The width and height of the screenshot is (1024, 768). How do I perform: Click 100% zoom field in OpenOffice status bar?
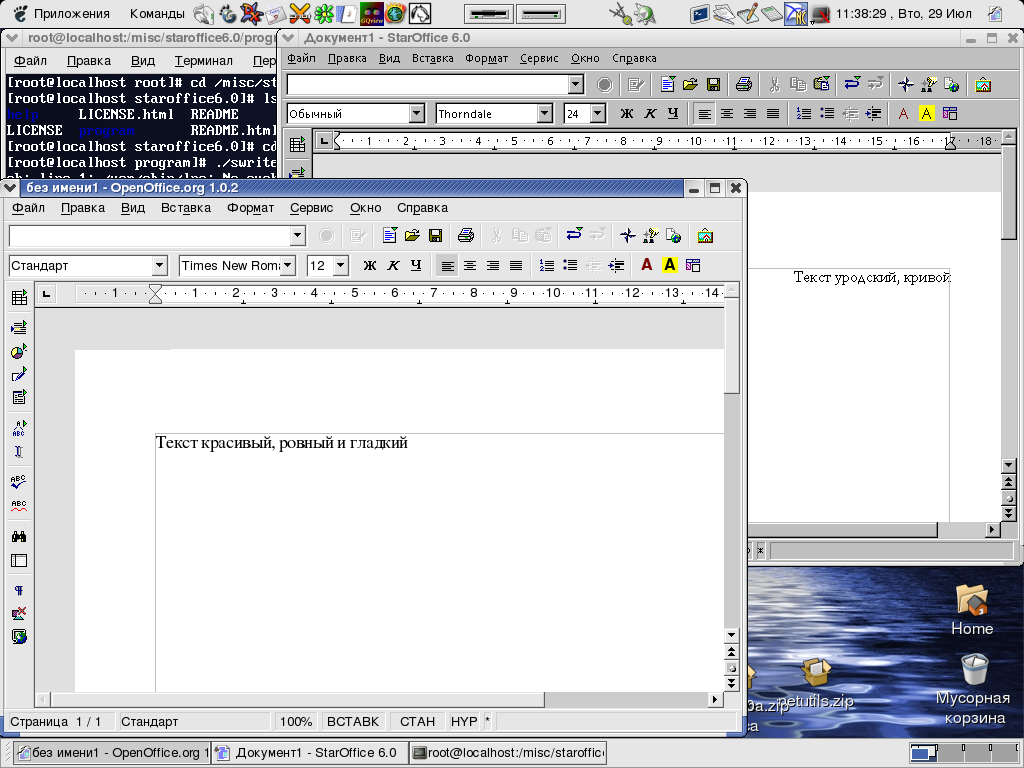tap(296, 722)
